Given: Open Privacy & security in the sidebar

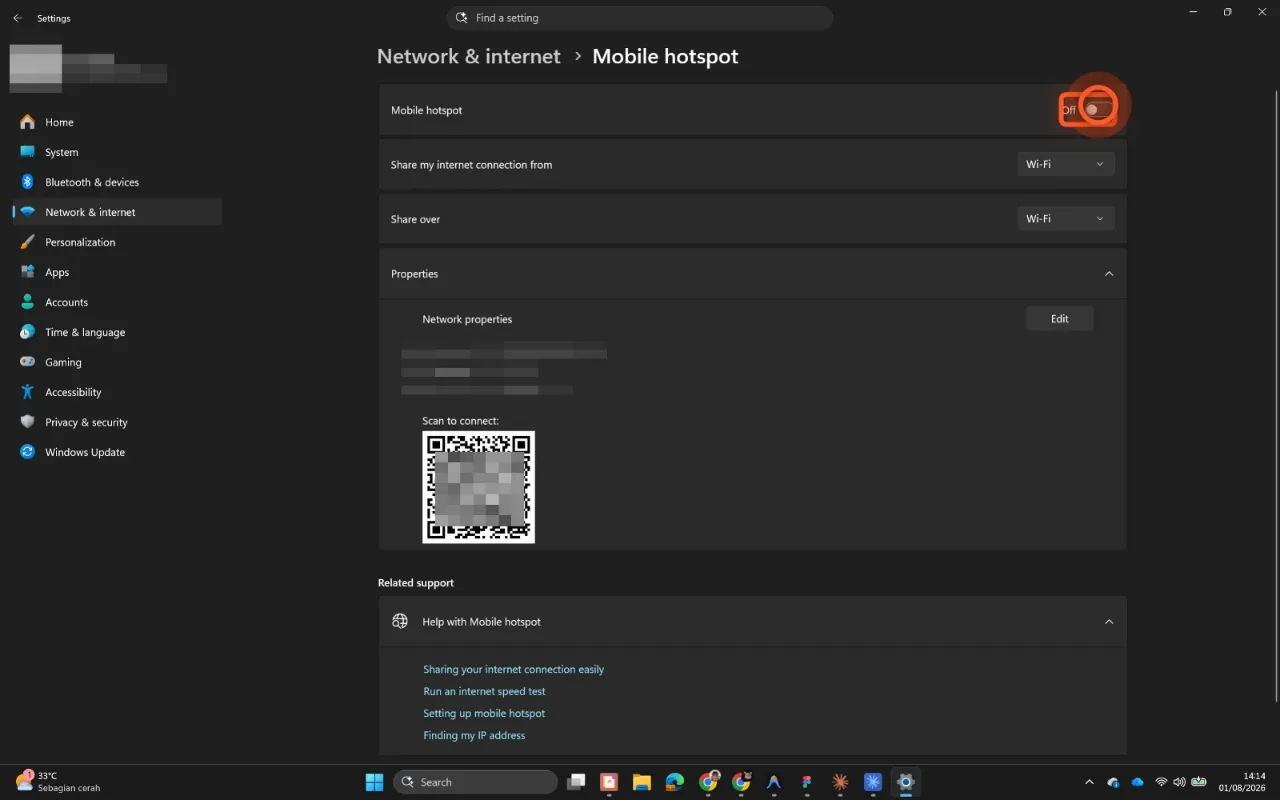Looking at the screenshot, I should click(117, 422).
